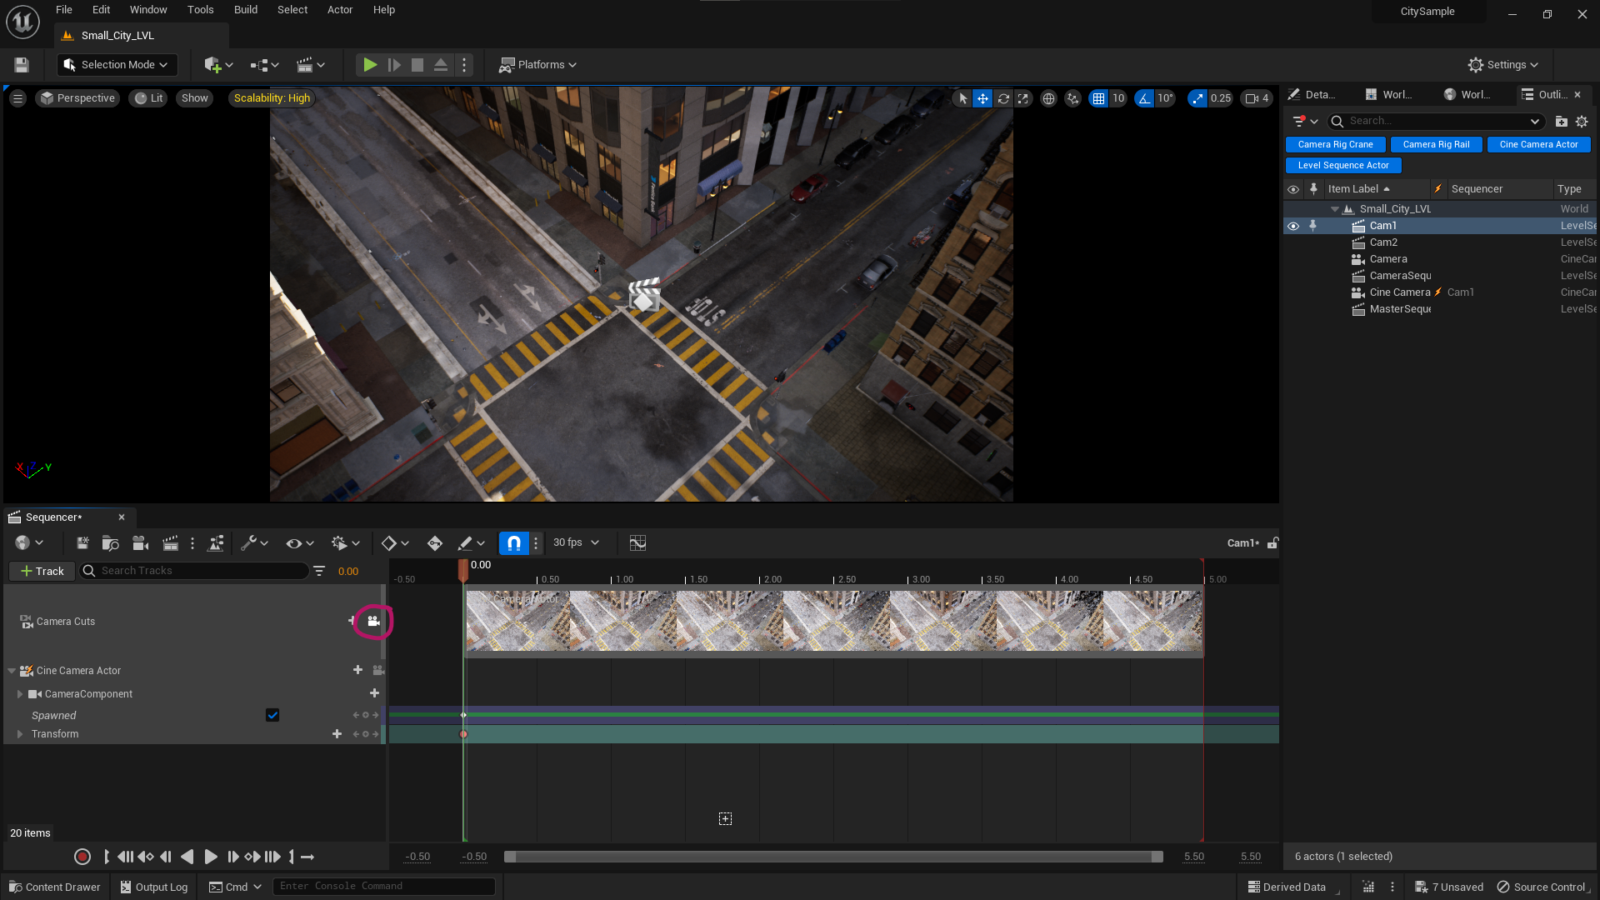Click the Camera Rig Crane button
Screen dimensions: 1600x900
point(1335,144)
